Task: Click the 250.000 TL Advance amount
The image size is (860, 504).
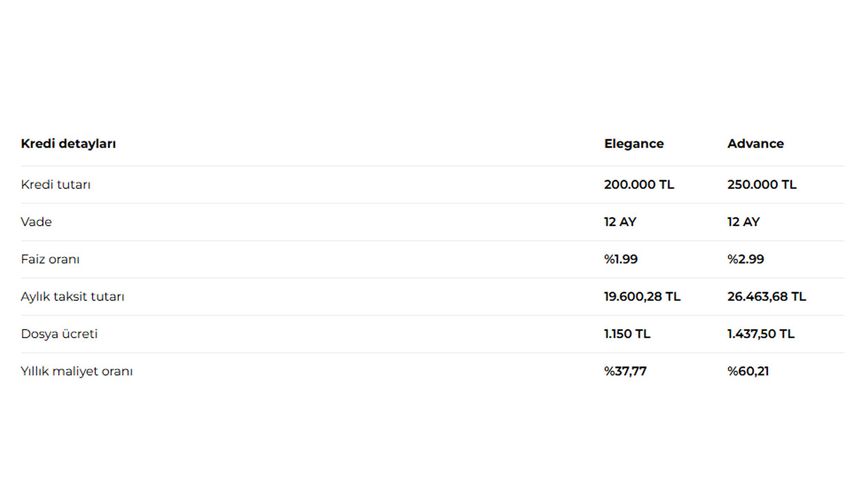Action: [762, 185]
